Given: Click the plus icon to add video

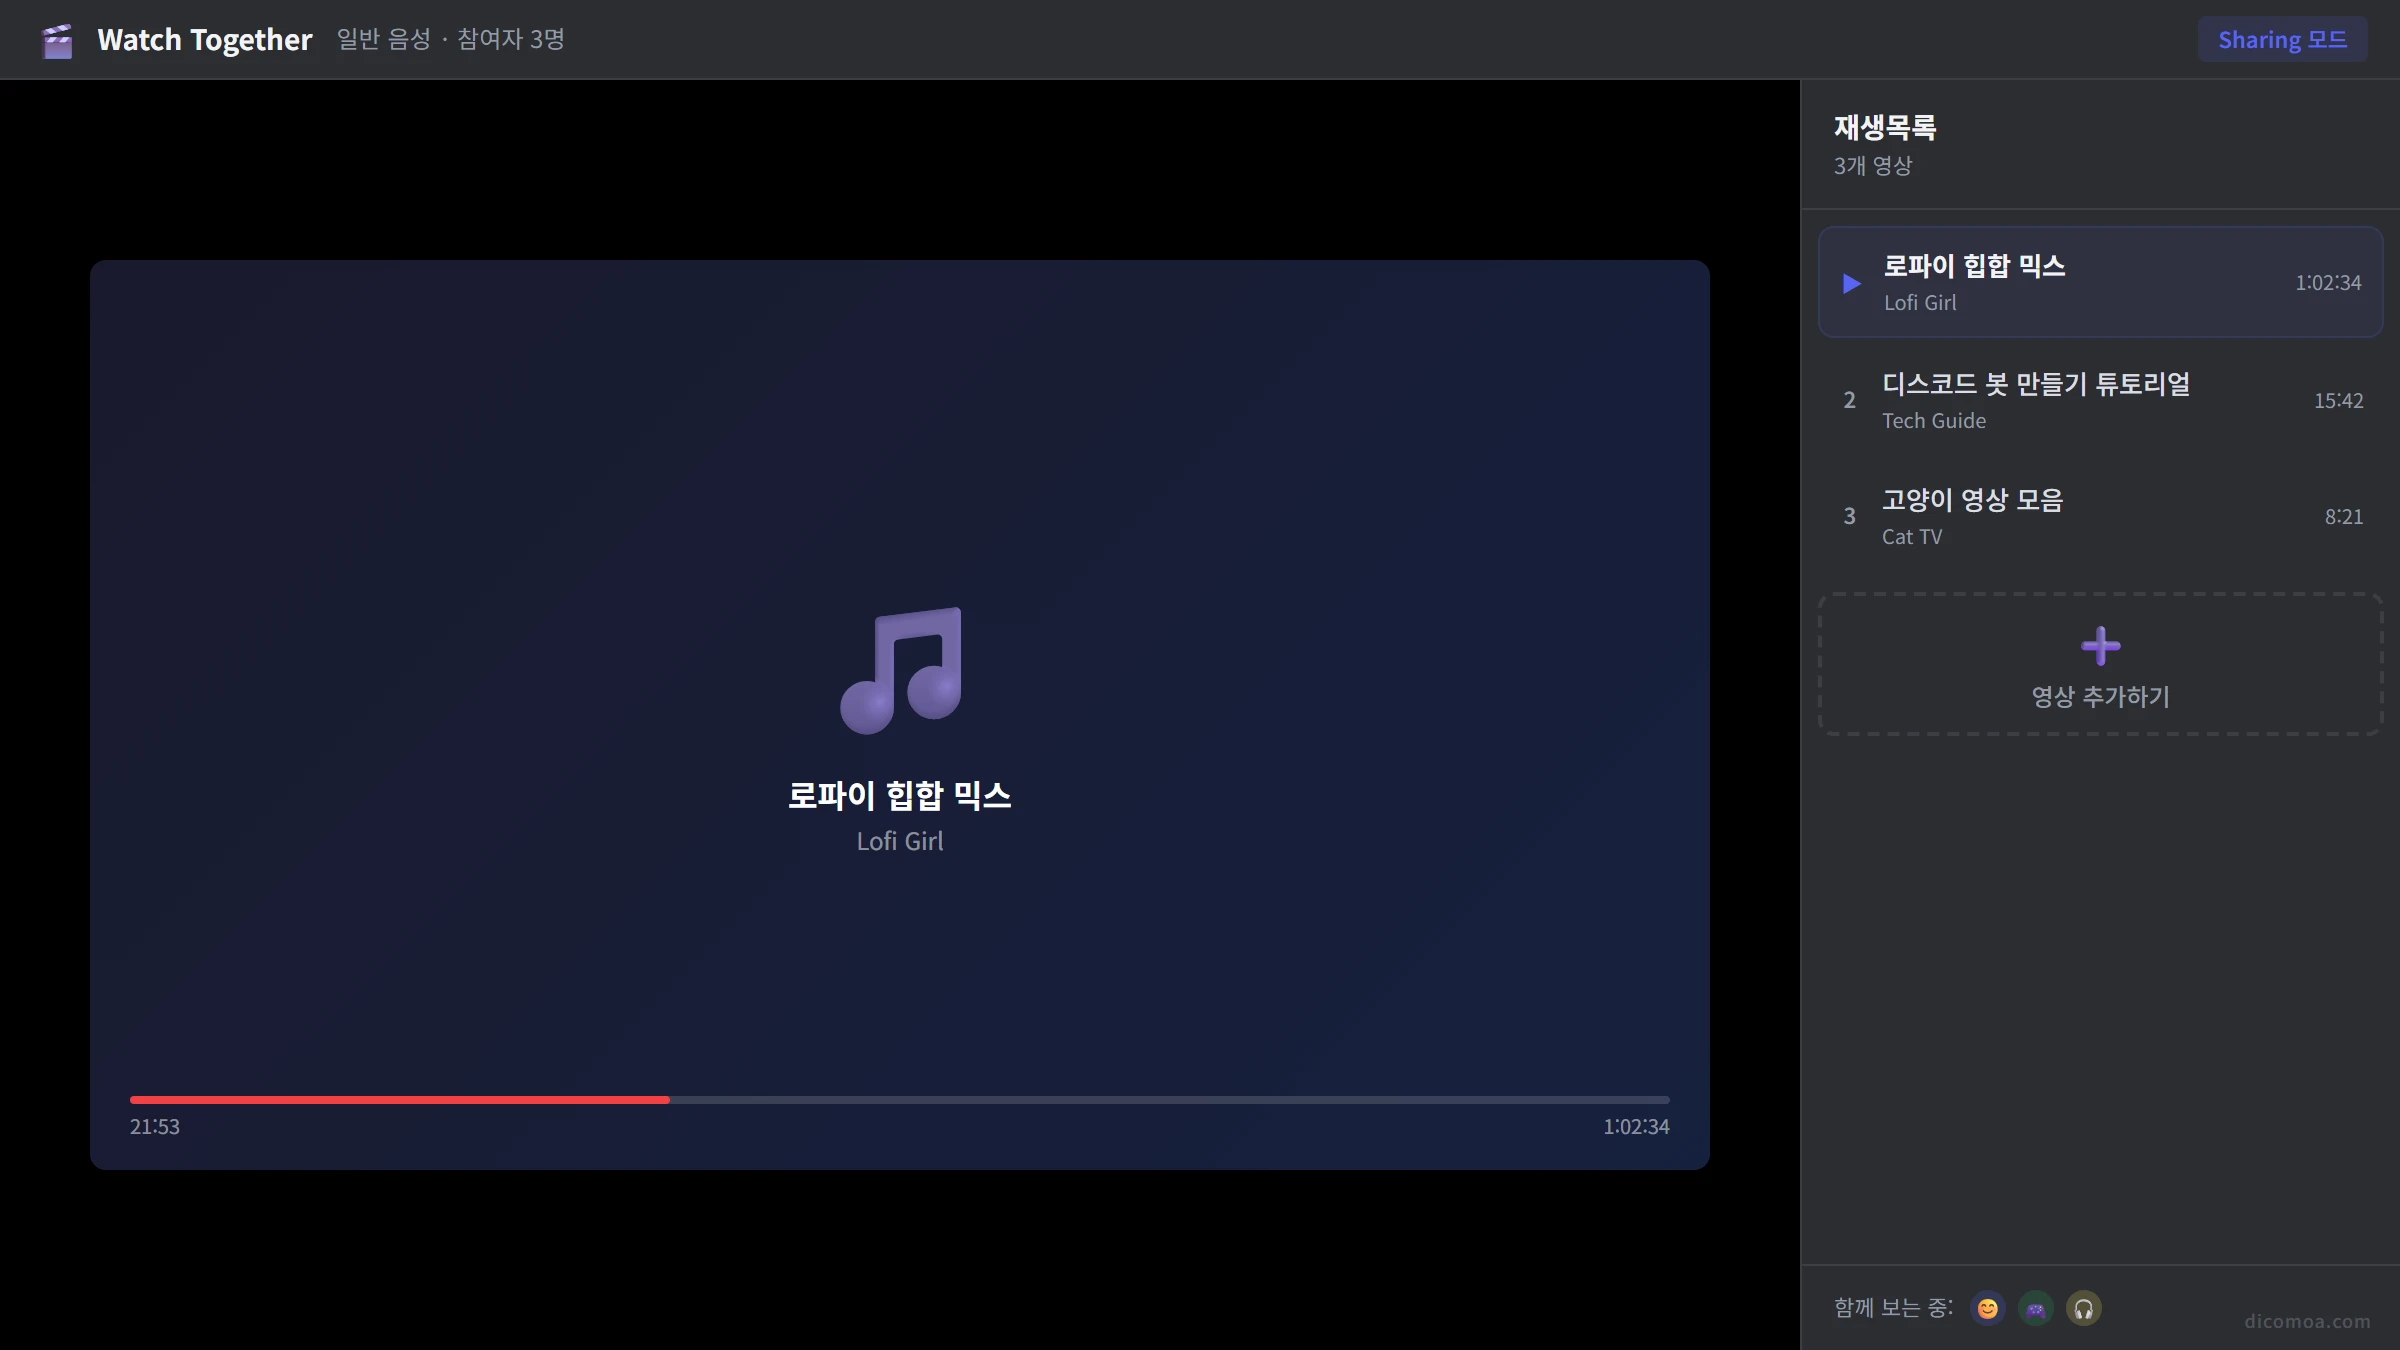Looking at the screenshot, I should click(x=2100, y=646).
